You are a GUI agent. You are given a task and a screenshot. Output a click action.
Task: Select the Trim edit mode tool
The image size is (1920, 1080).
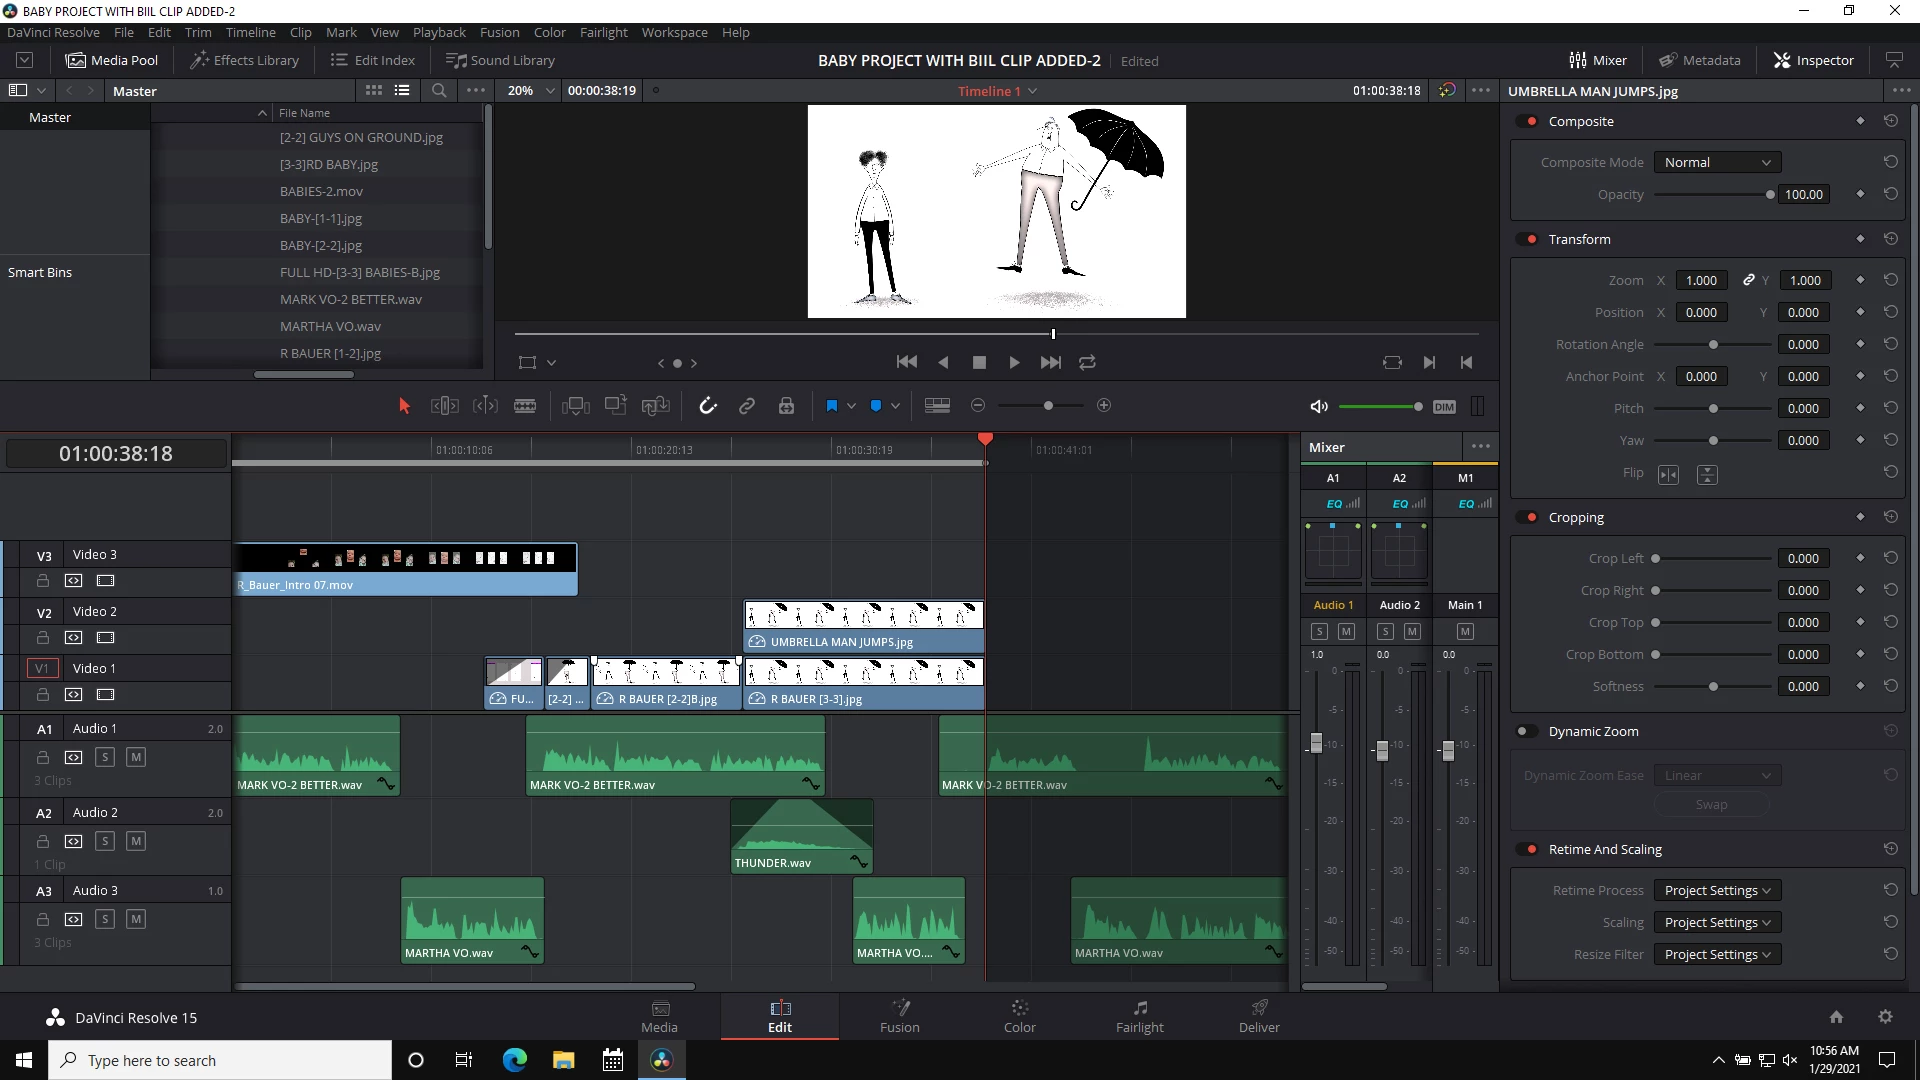[x=445, y=405]
